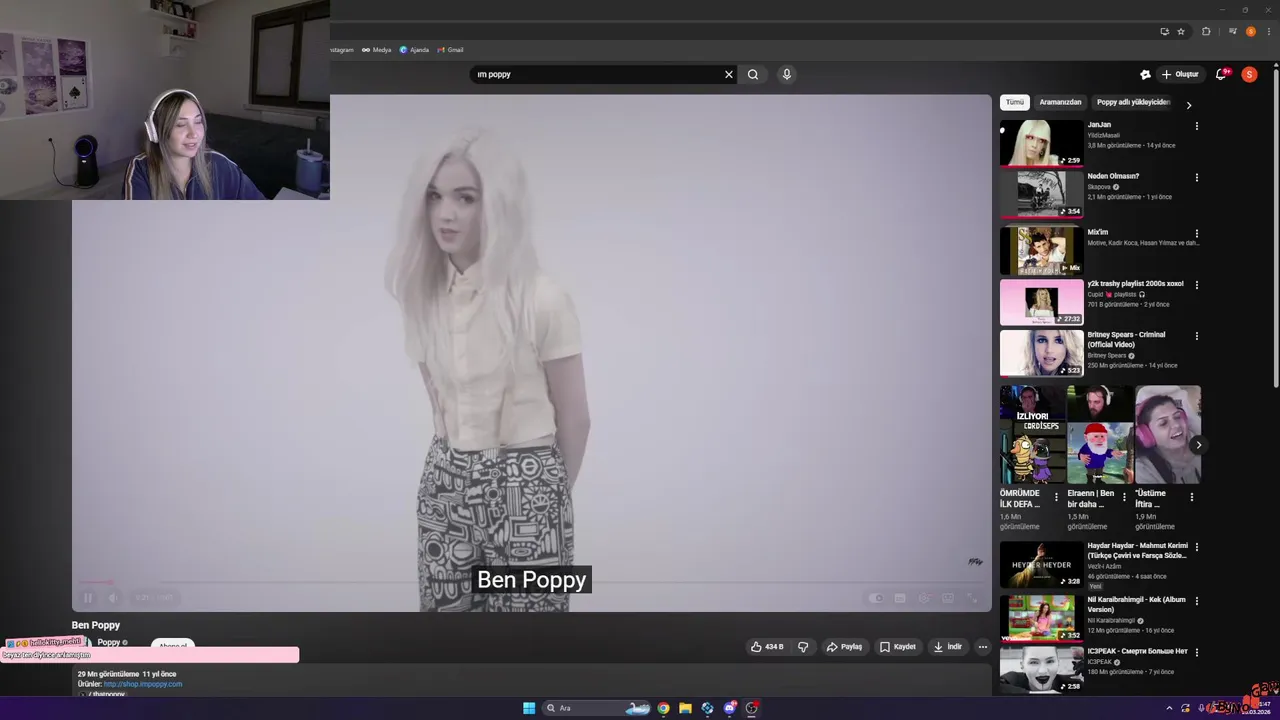Open Neden Olmasın? video
The width and height of the screenshot is (1280, 720).
pos(1042,195)
